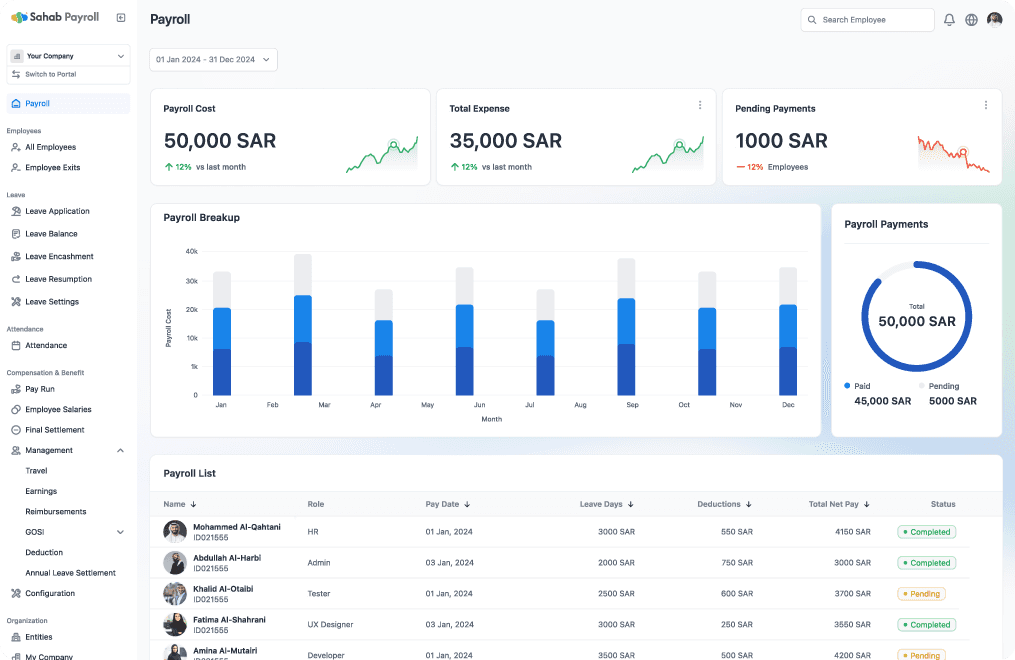Click the Your Company logo icon

[17, 56]
